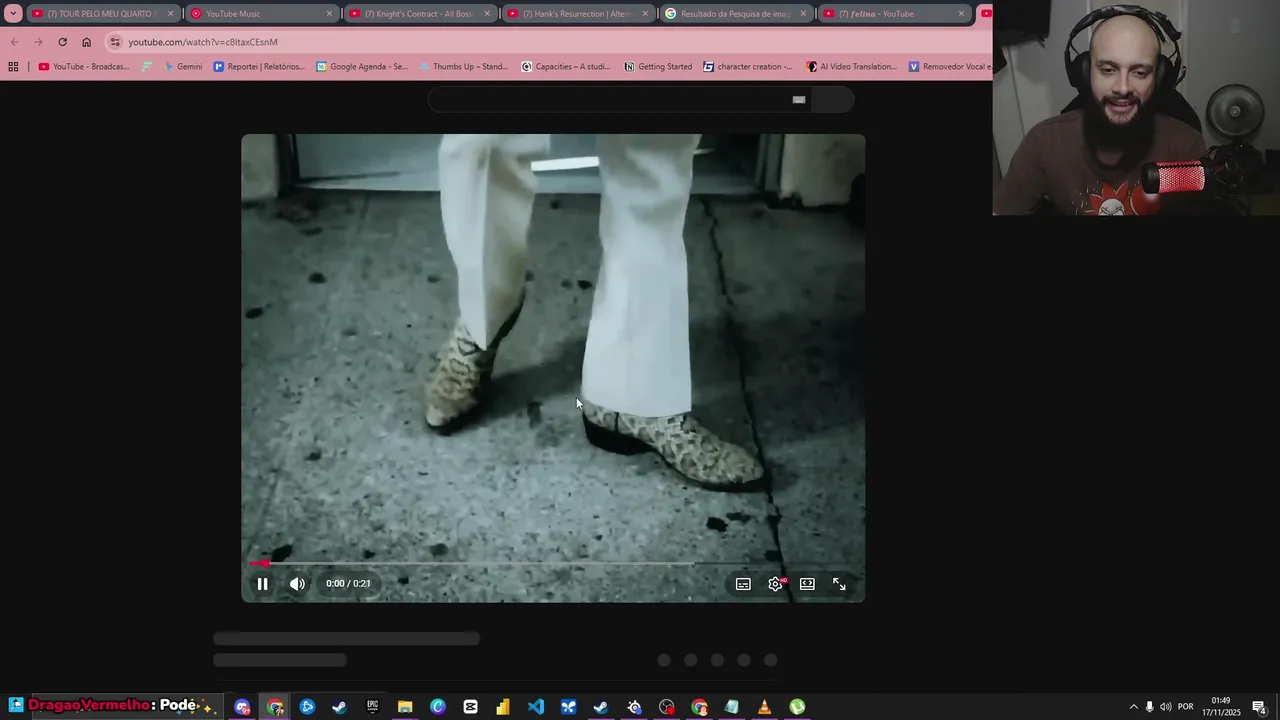Open VLC media player from the taskbar
The height and width of the screenshot is (720, 1280).
(764, 707)
